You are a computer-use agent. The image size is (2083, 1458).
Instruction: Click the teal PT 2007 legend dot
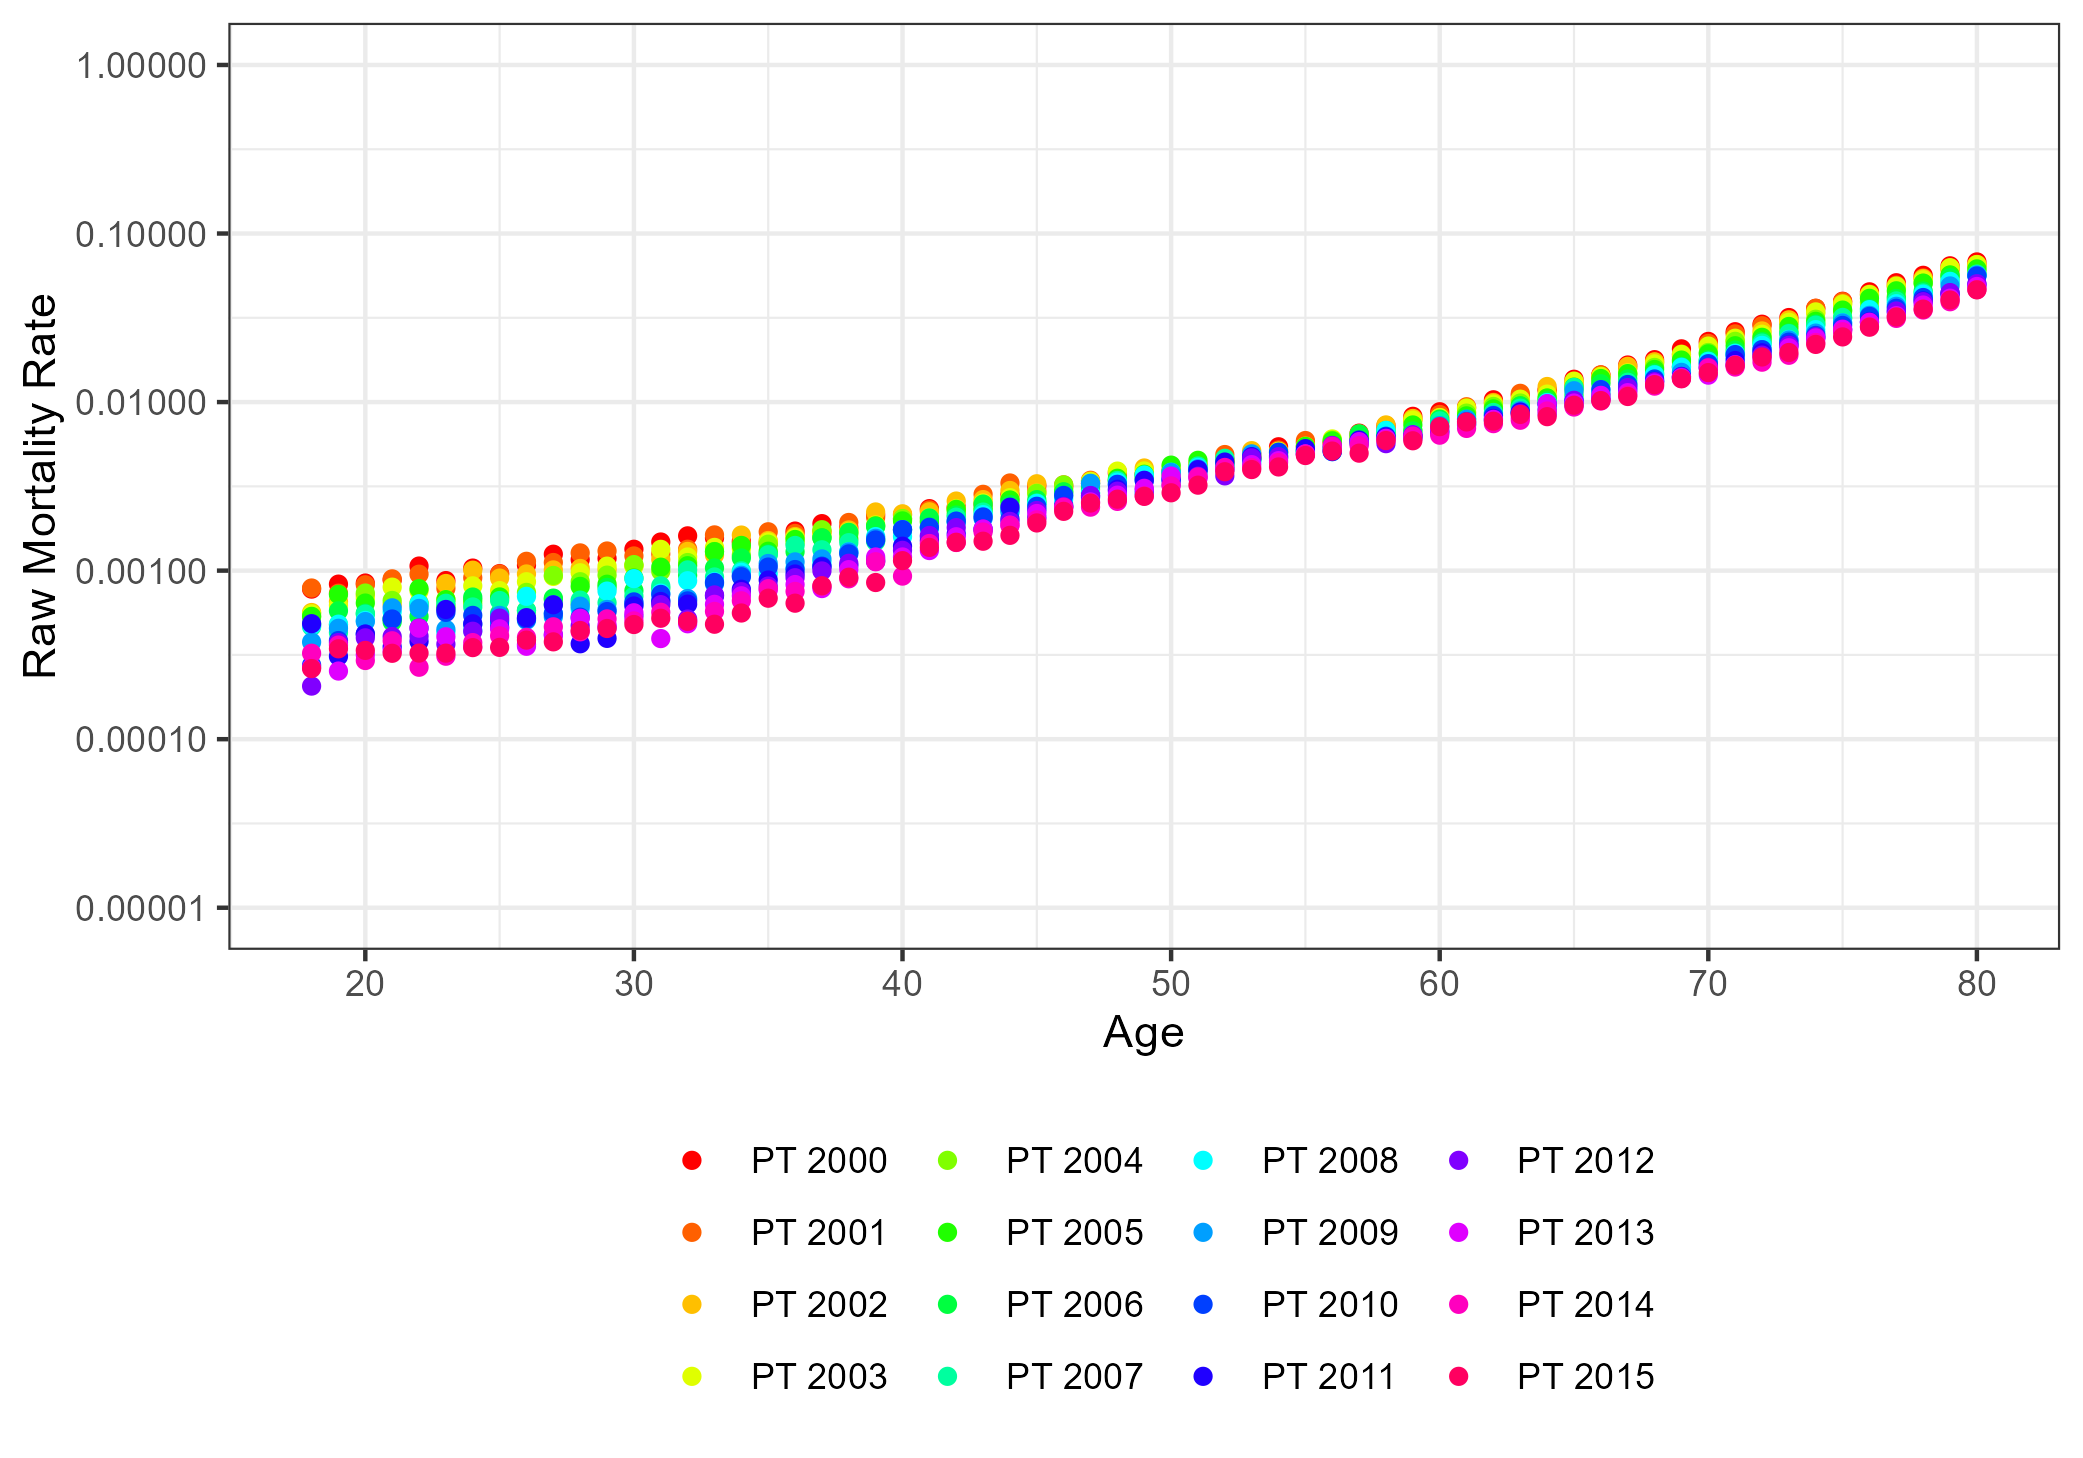coord(947,1376)
